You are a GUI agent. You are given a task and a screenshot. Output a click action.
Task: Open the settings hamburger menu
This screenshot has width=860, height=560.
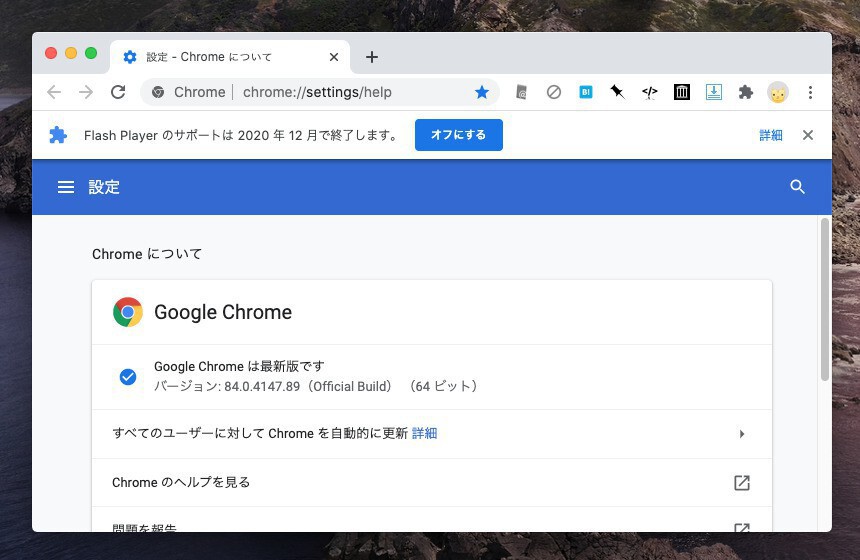click(66, 187)
